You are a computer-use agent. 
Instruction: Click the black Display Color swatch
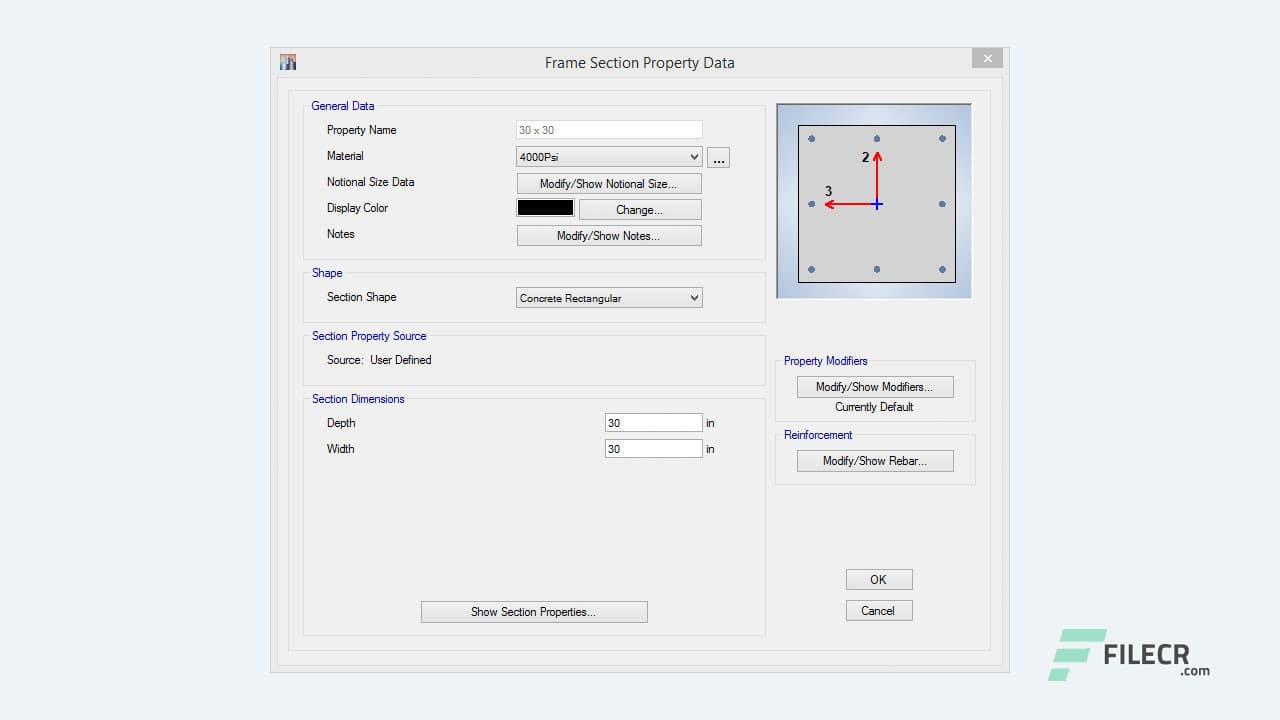544,207
